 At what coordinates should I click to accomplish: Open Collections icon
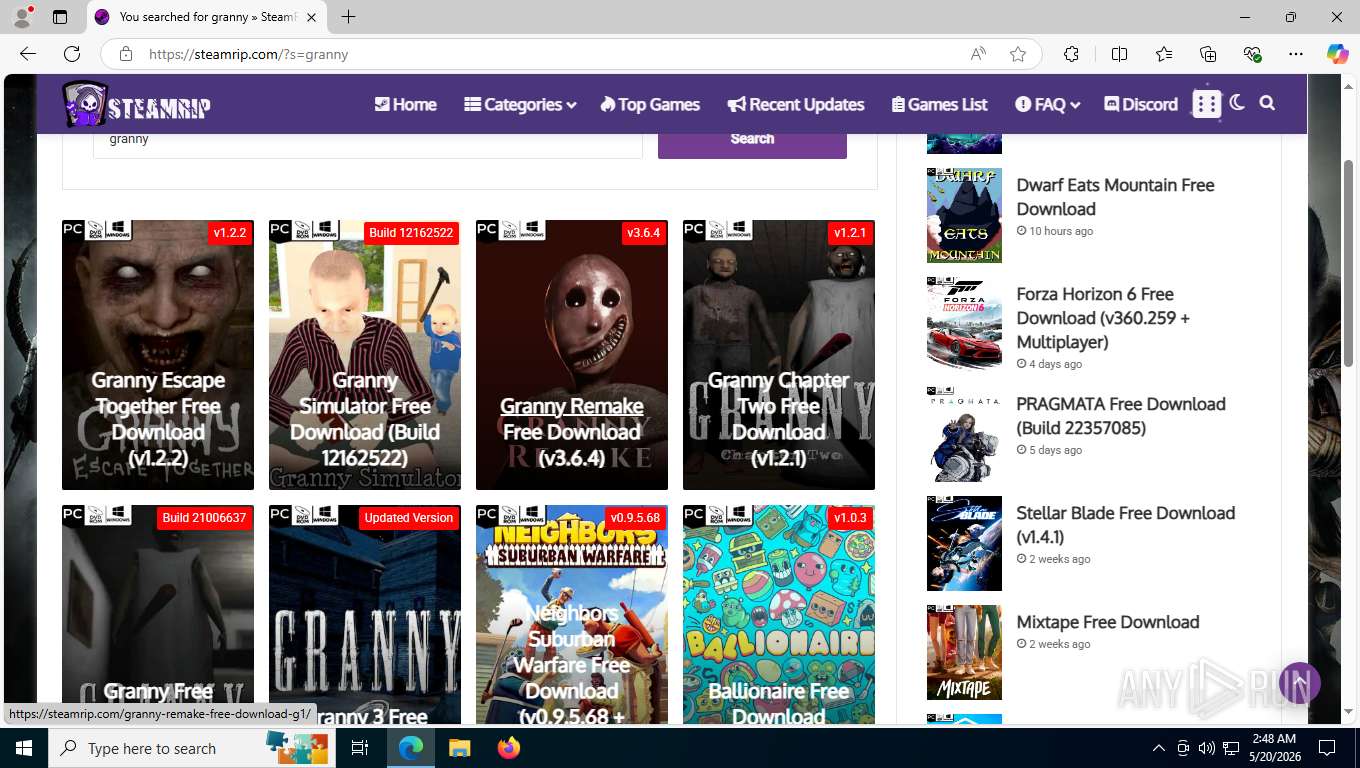[1208, 54]
